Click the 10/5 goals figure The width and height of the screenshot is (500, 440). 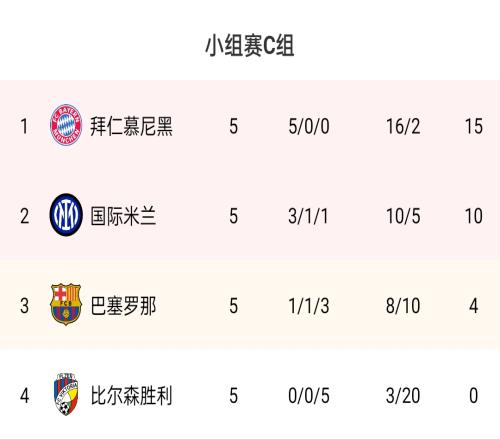(403, 216)
